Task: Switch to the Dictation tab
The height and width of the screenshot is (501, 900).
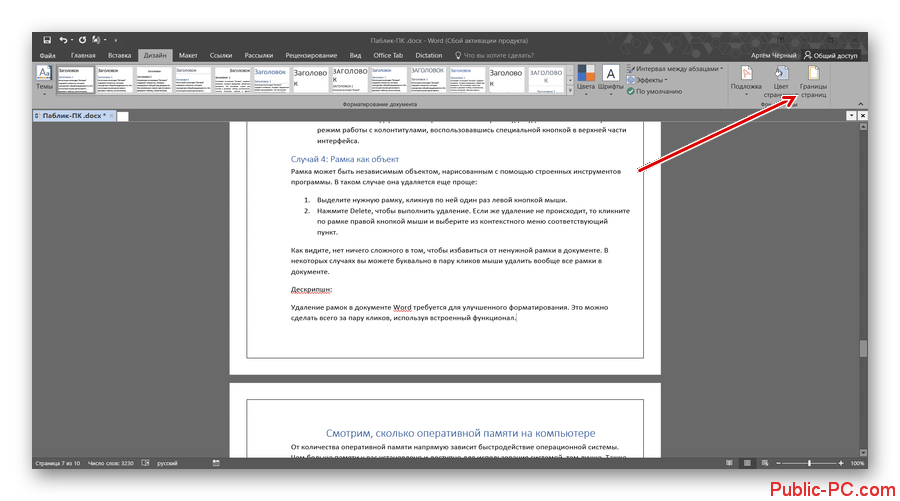Action: coord(429,56)
